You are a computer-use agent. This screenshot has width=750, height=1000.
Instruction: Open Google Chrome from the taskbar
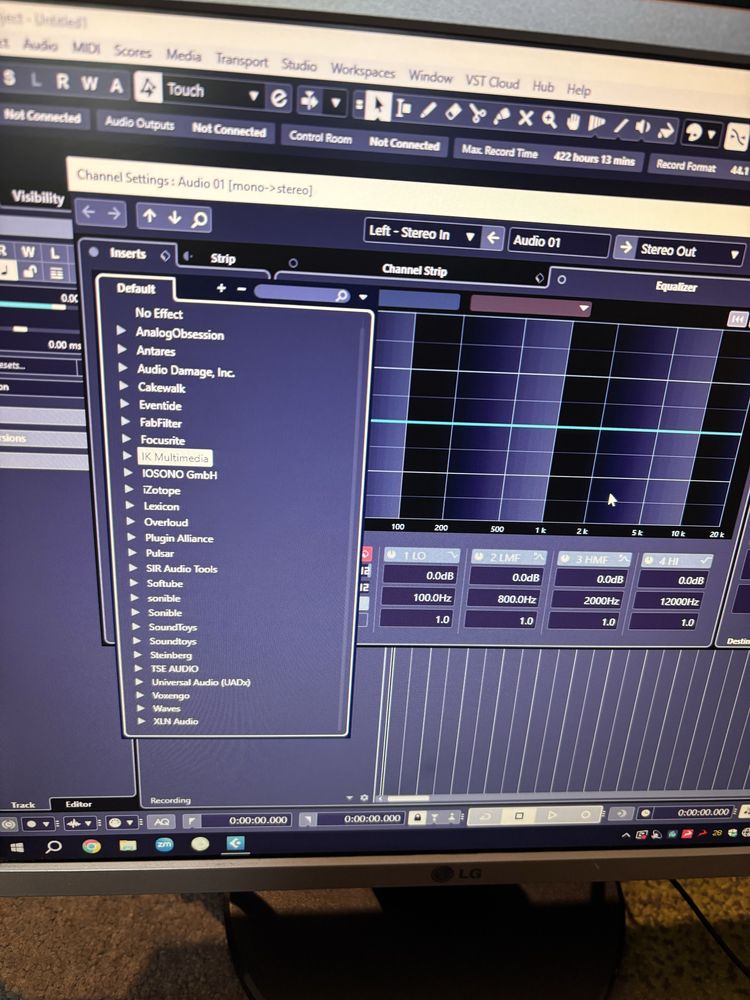pyautogui.click(x=91, y=846)
